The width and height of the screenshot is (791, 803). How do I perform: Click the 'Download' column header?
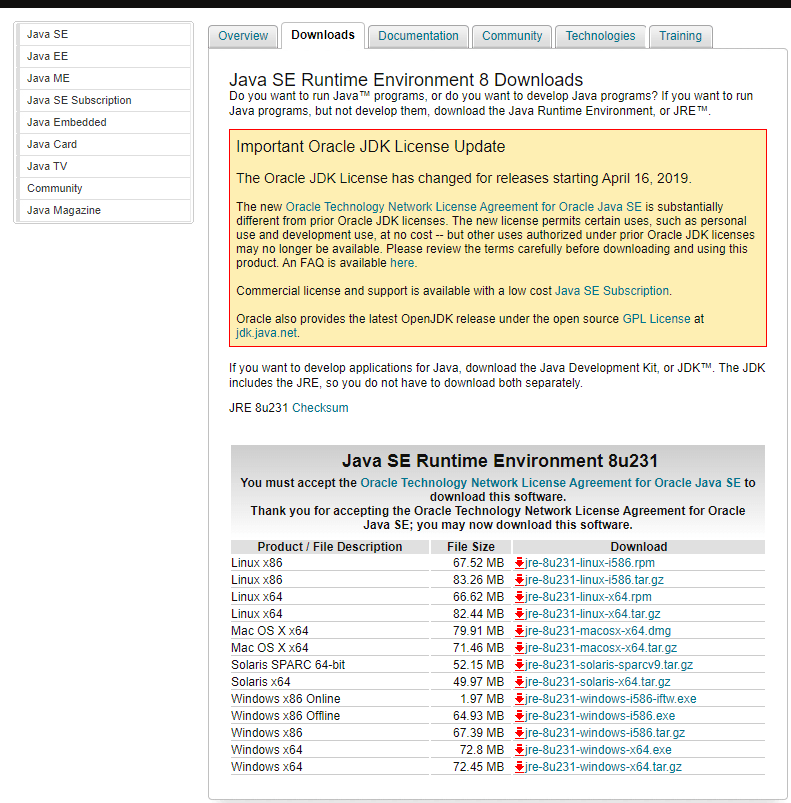click(639, 547)
